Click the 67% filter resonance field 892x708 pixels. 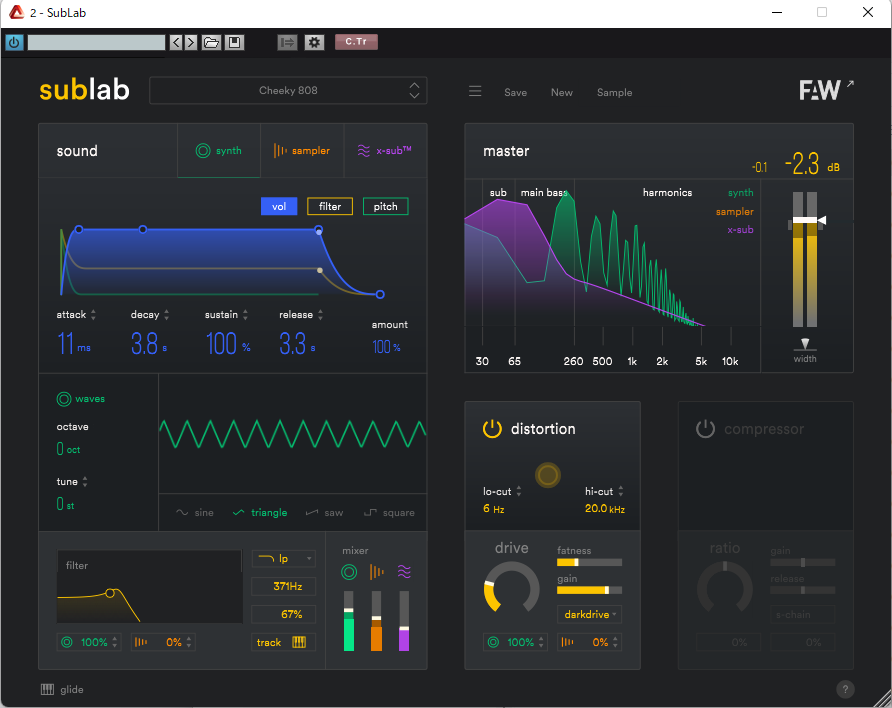click(x=284, y=614)
